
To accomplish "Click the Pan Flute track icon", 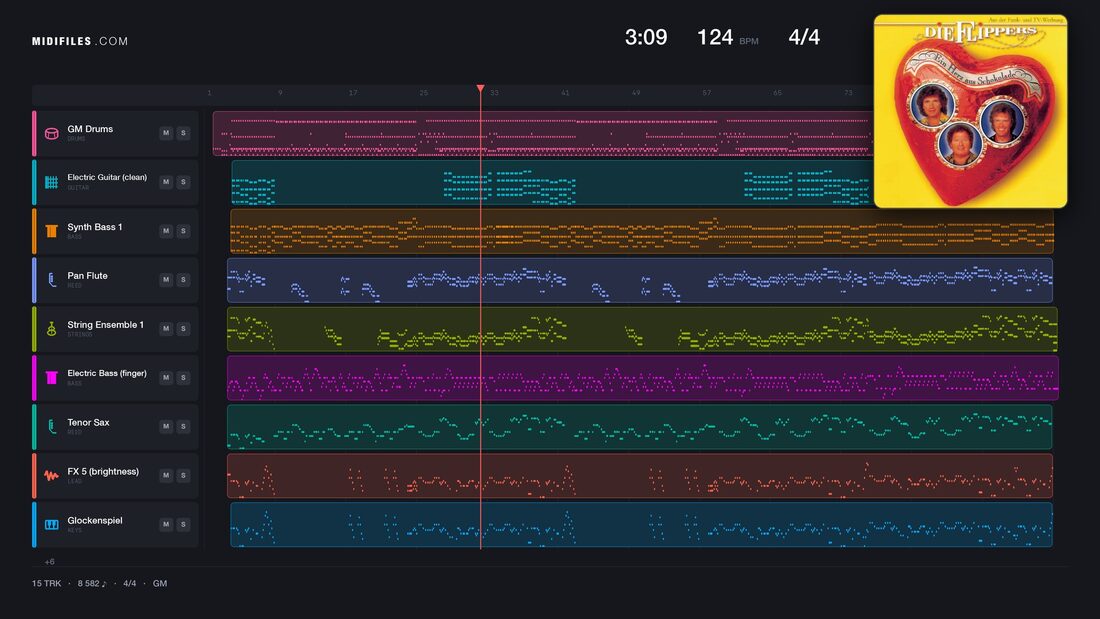I will pos(51,280).
